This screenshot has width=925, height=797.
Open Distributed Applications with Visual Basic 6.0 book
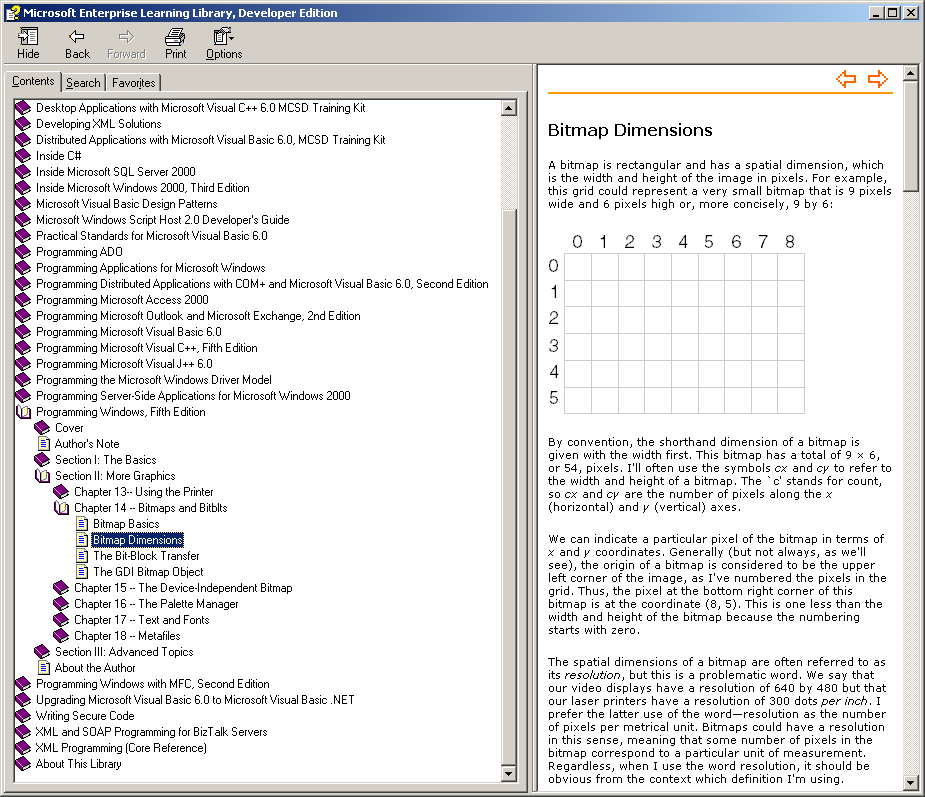click(211, 140)
